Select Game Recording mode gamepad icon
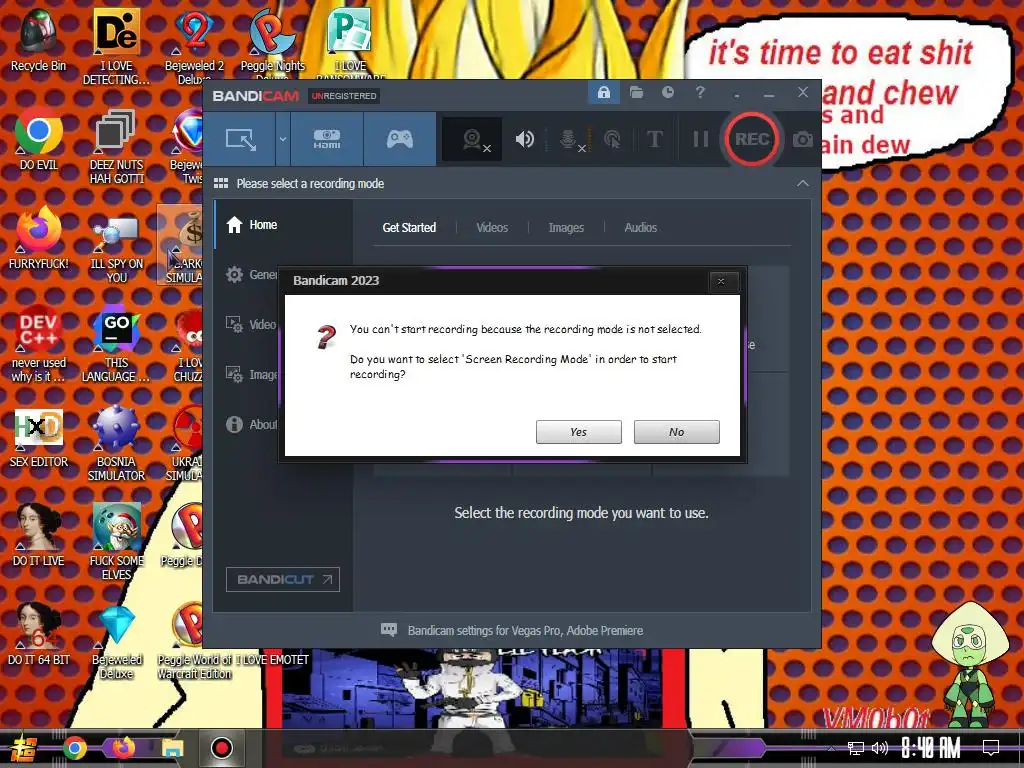Screen dimensions: 1024x768 (x=400, y=139)
